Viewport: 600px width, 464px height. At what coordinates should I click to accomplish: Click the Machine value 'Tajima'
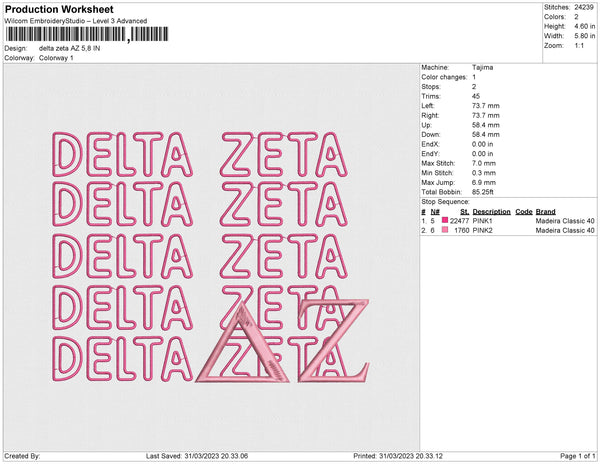click(483, 67)
